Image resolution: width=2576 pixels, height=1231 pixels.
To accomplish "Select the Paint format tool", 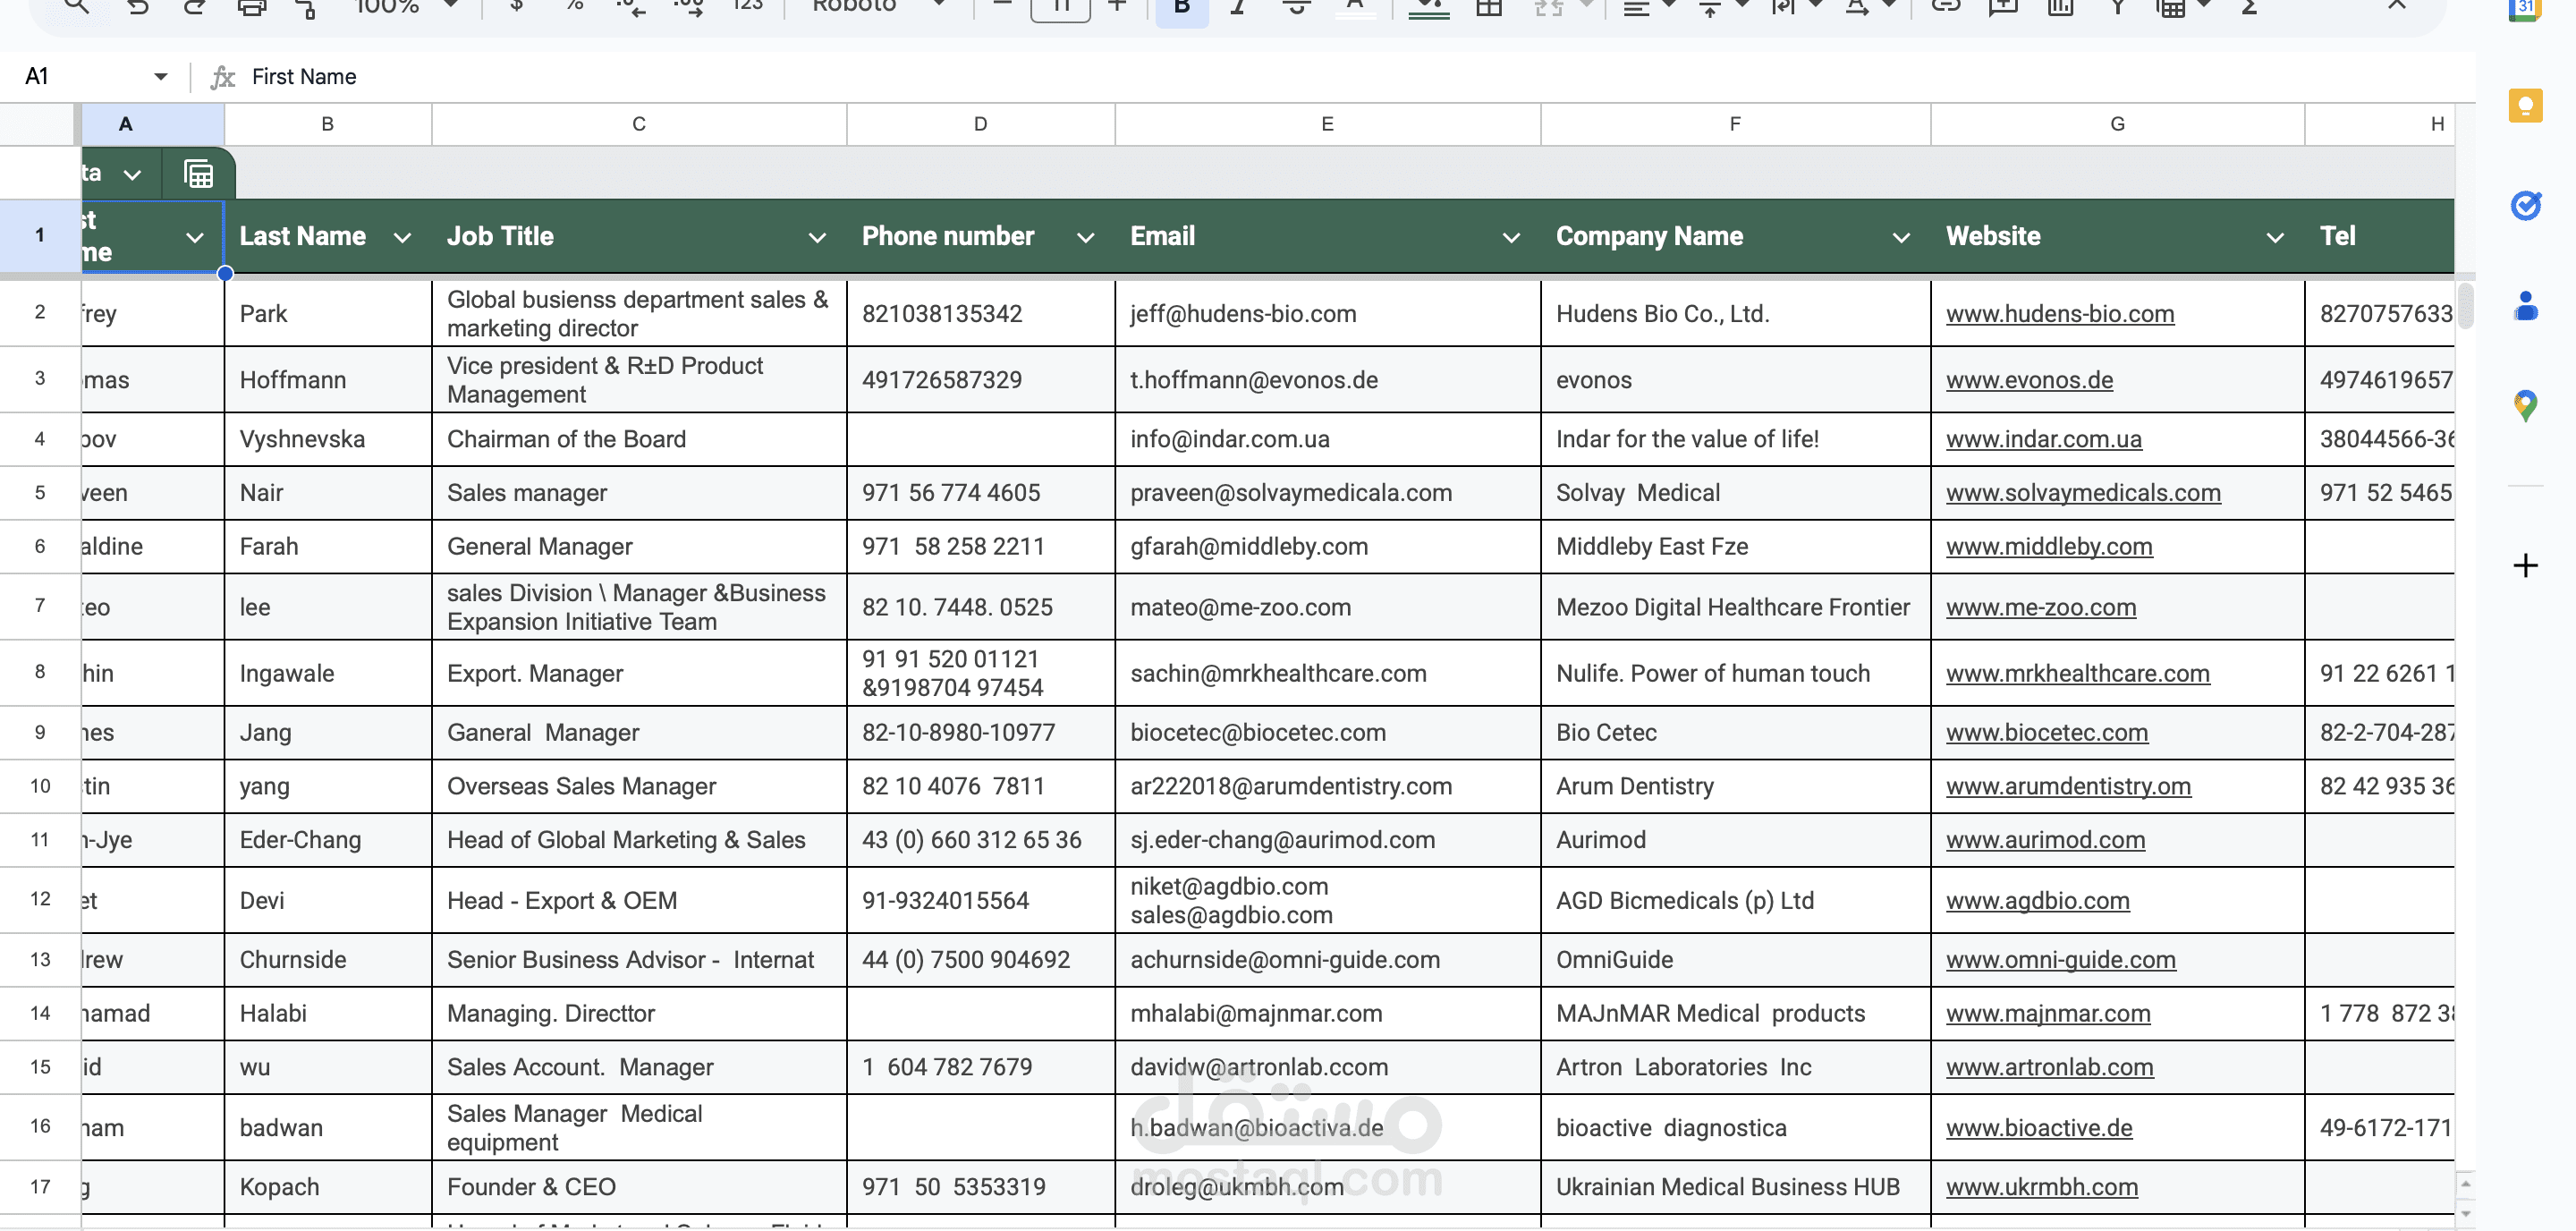I will [x=307, y=8].
